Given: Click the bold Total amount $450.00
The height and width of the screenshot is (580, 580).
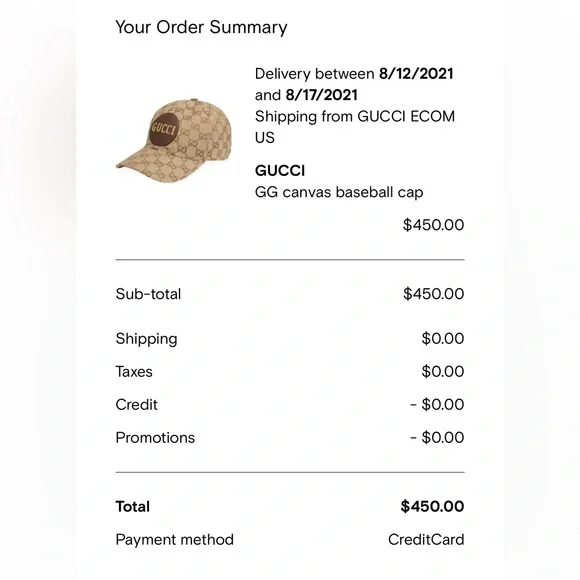Looking at the screenshot, I should [x=432, y=506].
